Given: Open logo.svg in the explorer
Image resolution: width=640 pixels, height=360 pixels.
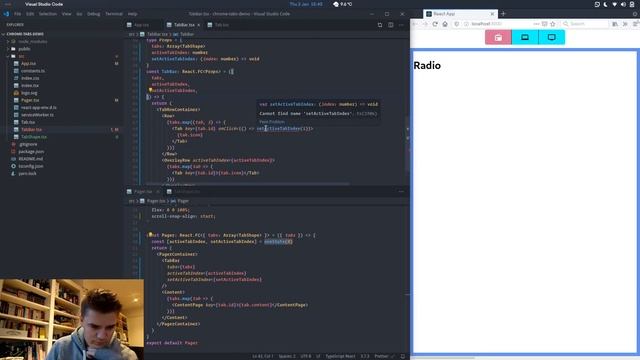Looking at the screenshot, I should 29,93.
